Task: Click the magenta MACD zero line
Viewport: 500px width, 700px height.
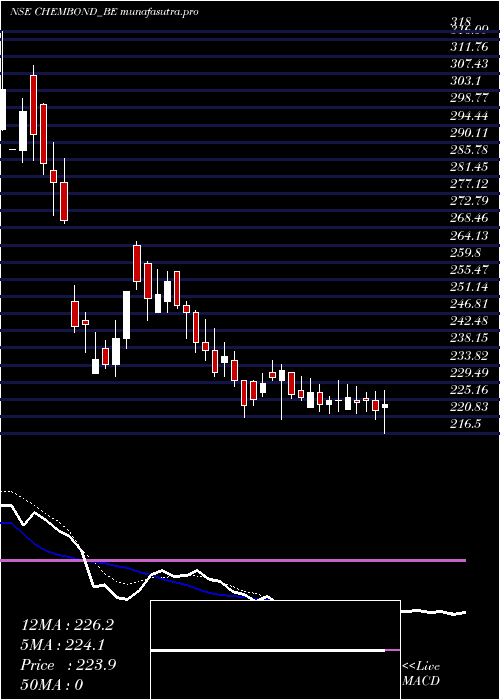Action: pyautogui.click(x=233, y=560)
